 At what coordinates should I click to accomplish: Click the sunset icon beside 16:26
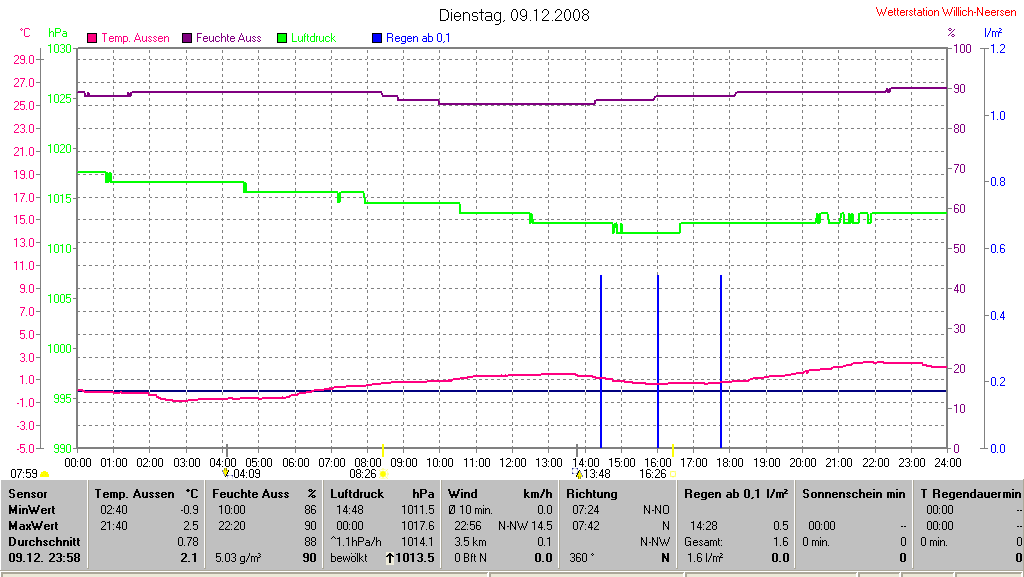point(673,475)
